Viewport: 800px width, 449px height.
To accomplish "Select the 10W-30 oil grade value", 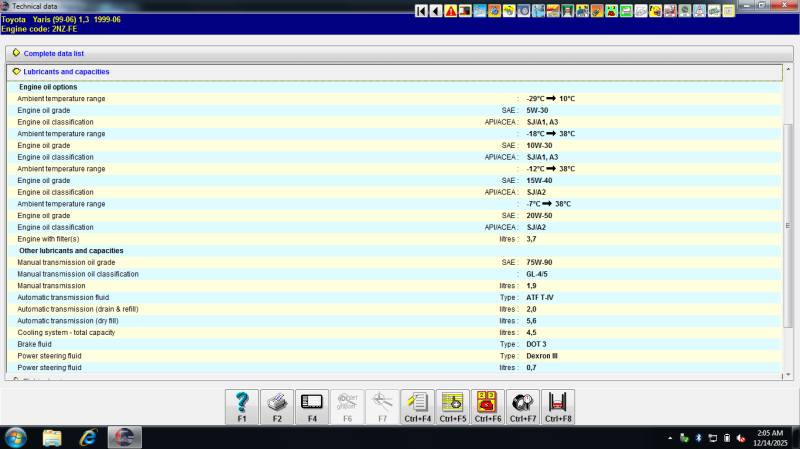I will [539, 145].
